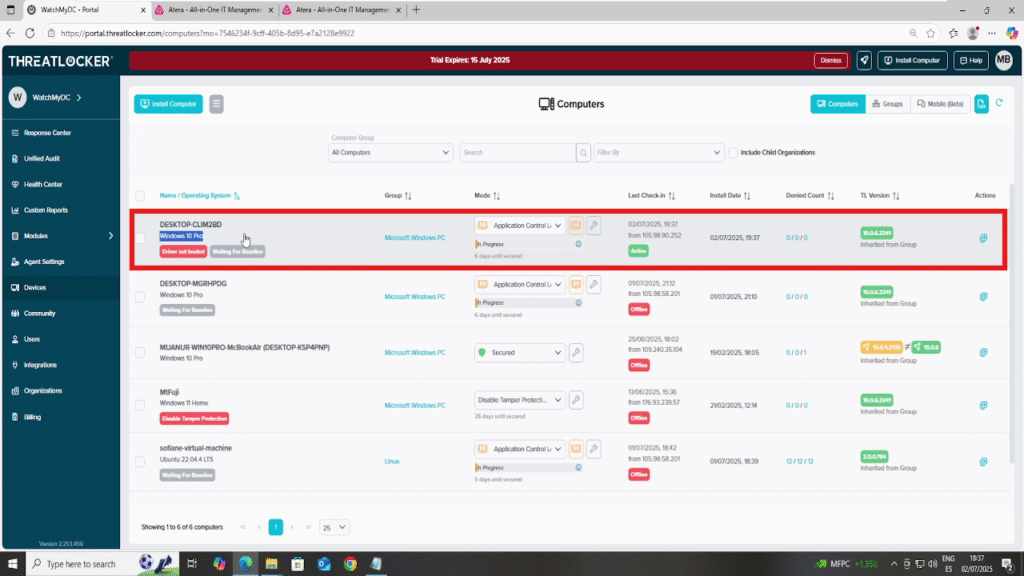1024x576 pixels.
Task: Switch to the Mobile (Beta) tab
Action: [x=940, y=104]
